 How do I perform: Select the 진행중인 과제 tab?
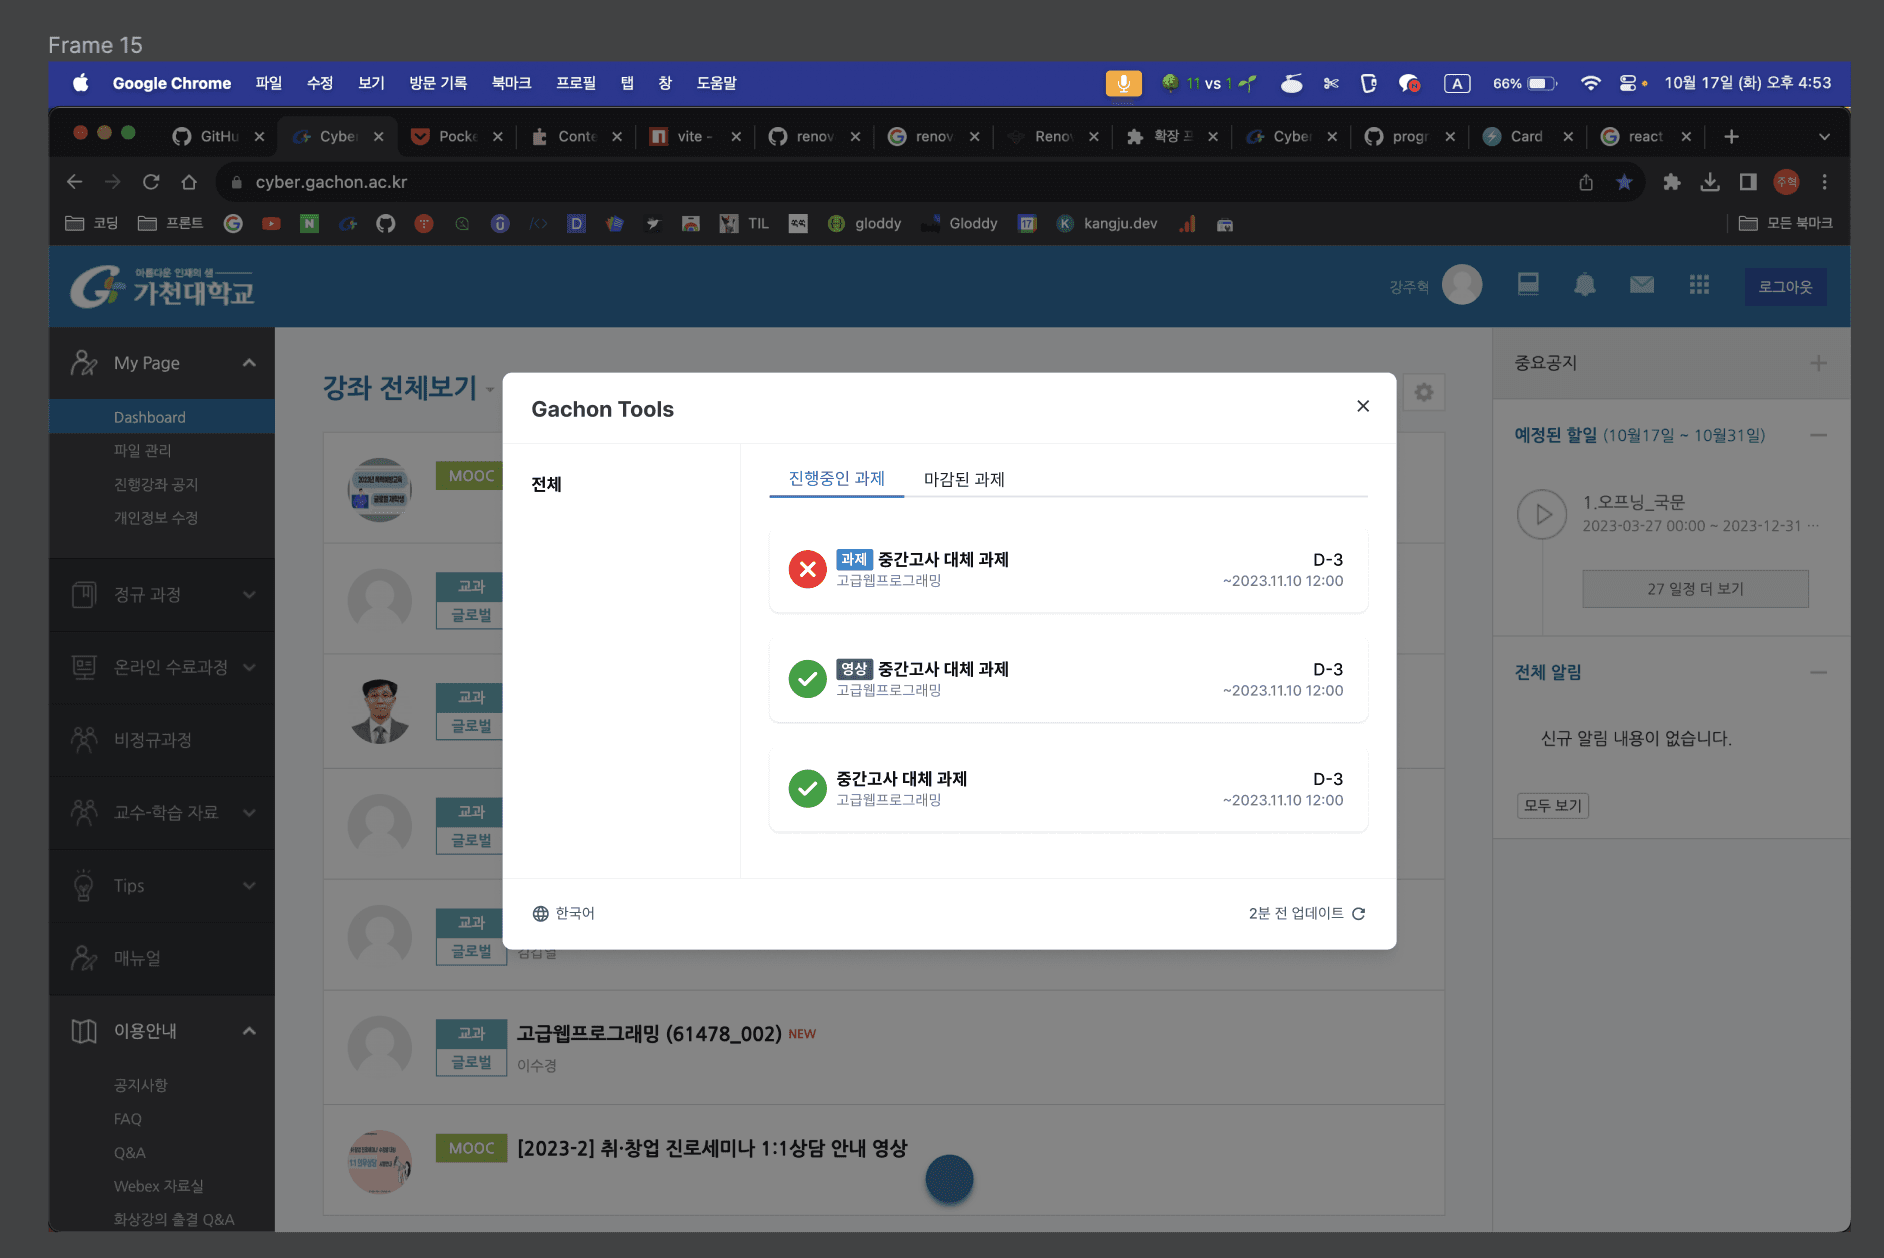836,479
